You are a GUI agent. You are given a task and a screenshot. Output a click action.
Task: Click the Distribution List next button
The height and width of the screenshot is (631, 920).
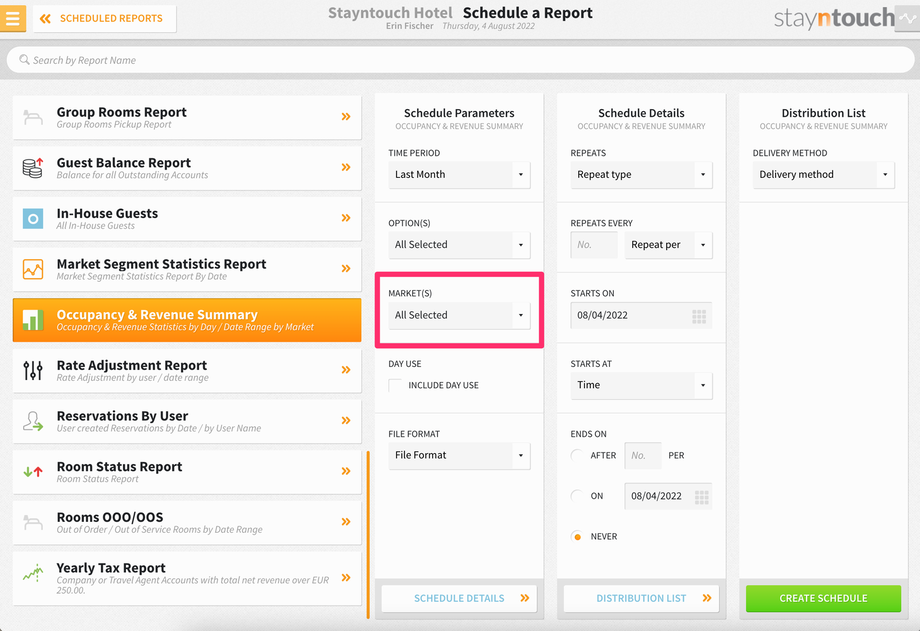tap(641, 598)
